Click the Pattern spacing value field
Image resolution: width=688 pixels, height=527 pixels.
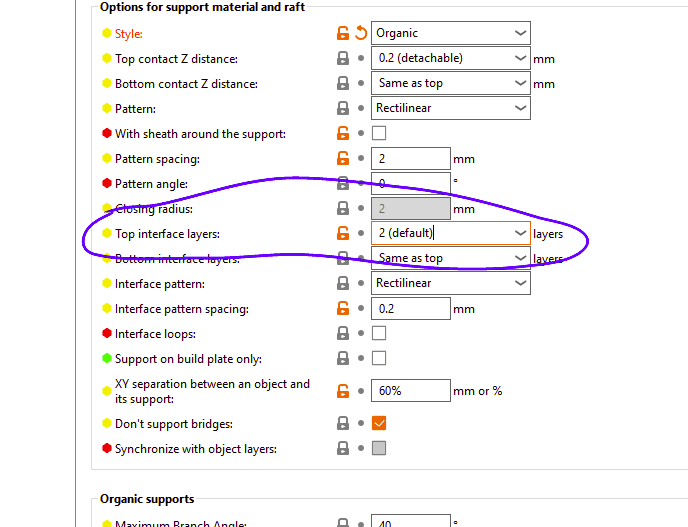pos(410,158)
